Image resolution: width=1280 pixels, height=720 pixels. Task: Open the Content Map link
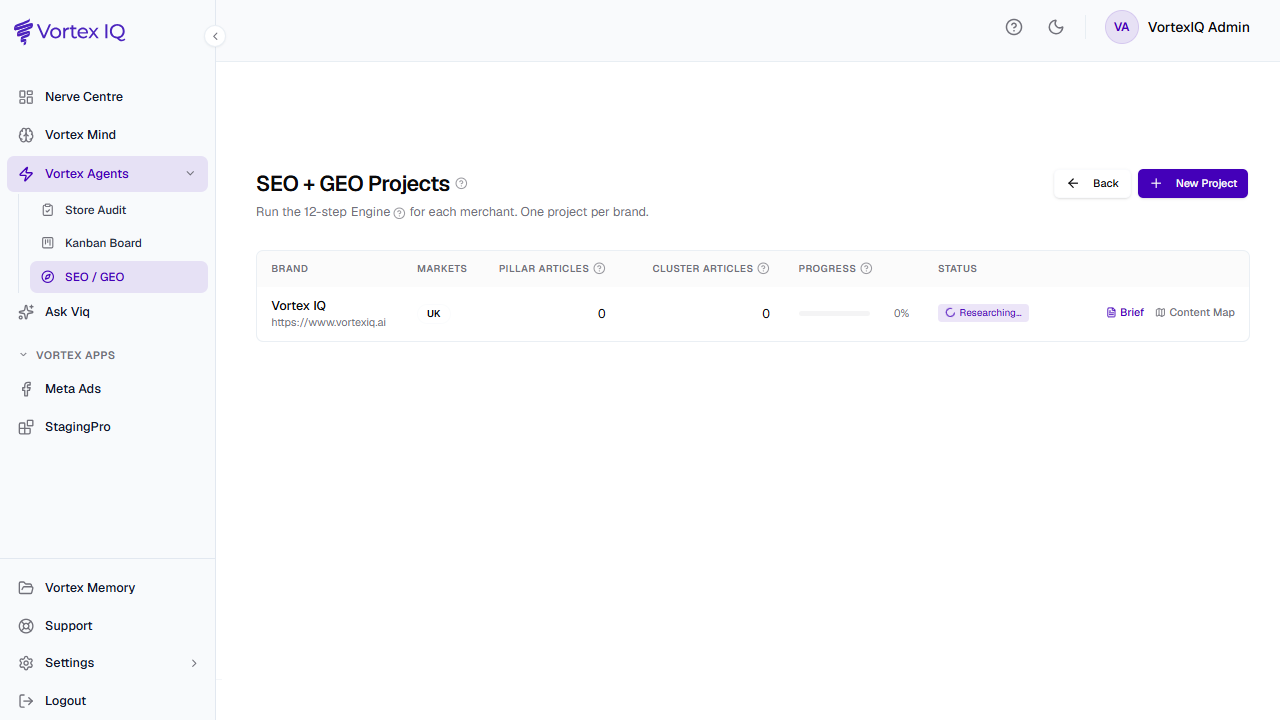coord(1195,313)
